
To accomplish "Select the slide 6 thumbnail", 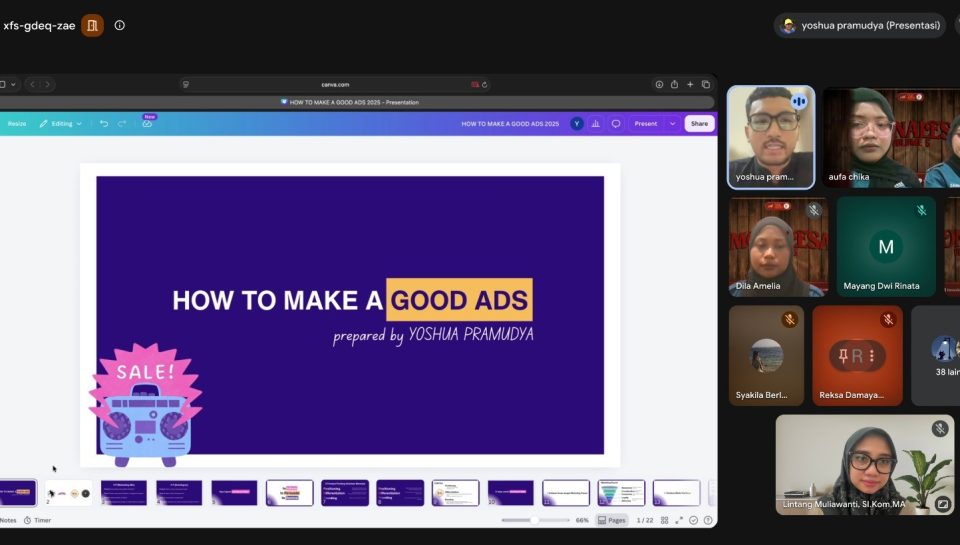I will [x=290, y=493].
